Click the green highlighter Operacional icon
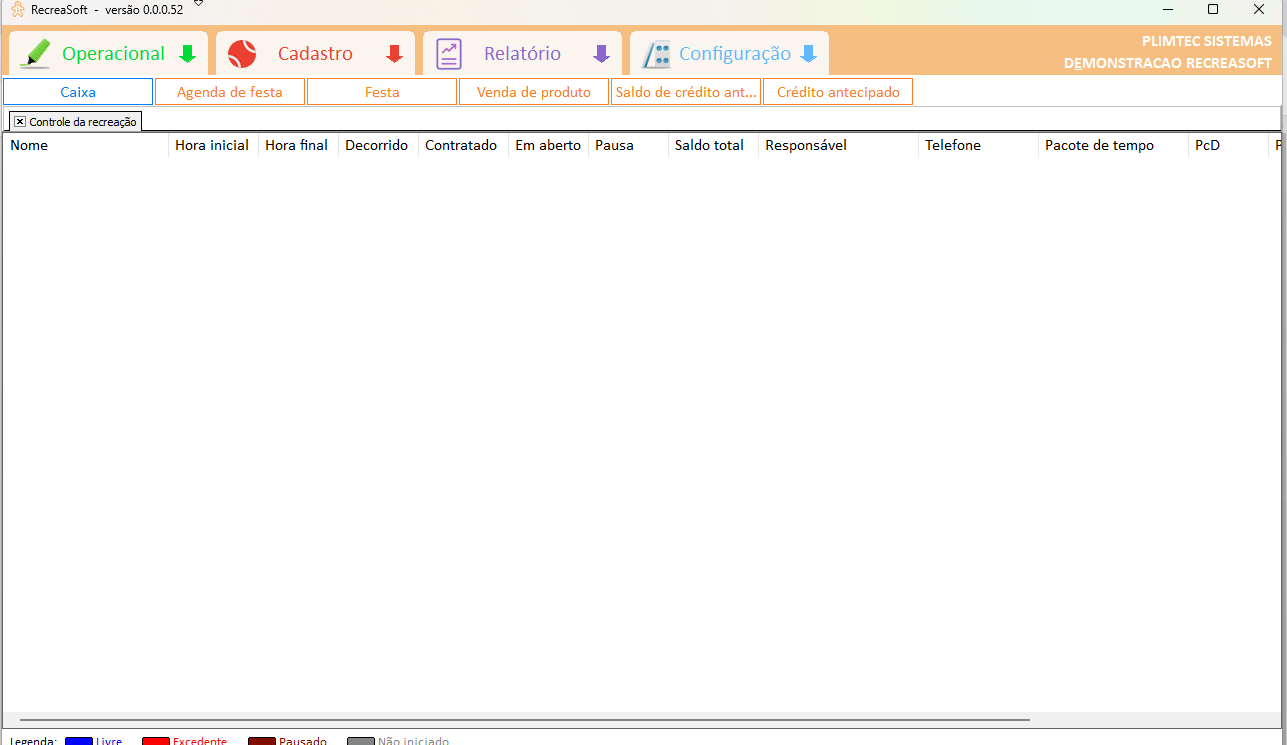The height and width of the screenshot is (745, 1287). (x=35, y=53)
